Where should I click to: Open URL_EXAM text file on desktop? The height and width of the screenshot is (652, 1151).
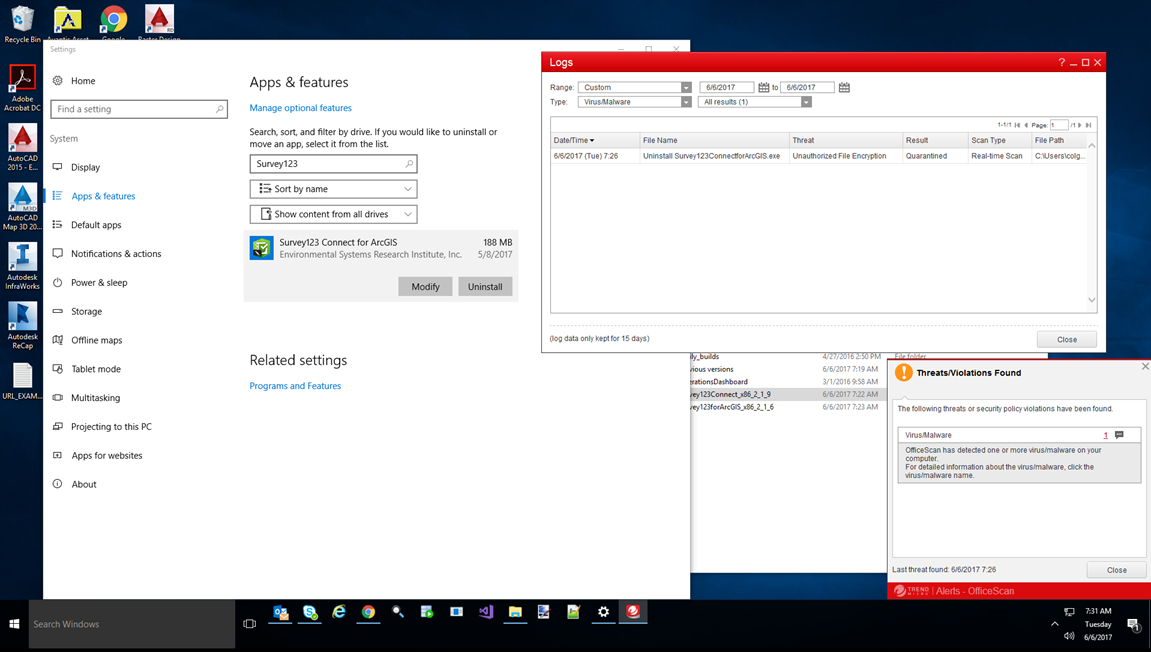(x=22, y=381)
